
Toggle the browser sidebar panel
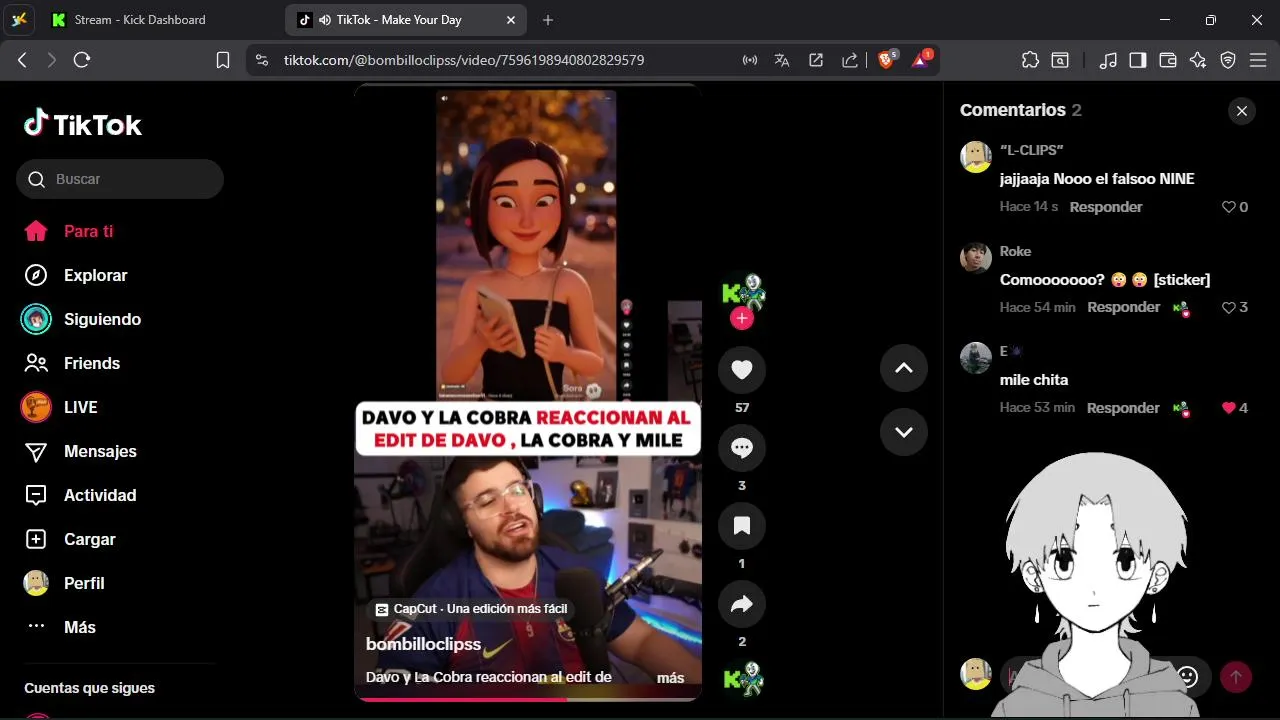1138,60
